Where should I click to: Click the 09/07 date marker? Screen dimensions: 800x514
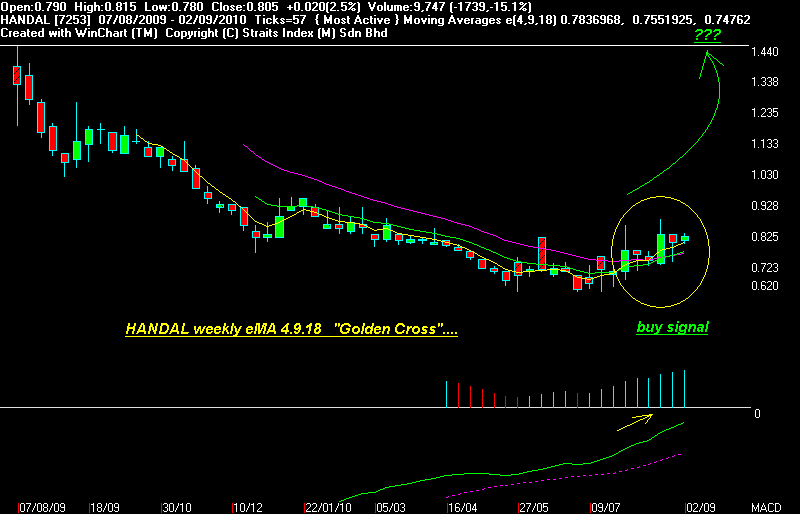606,508
